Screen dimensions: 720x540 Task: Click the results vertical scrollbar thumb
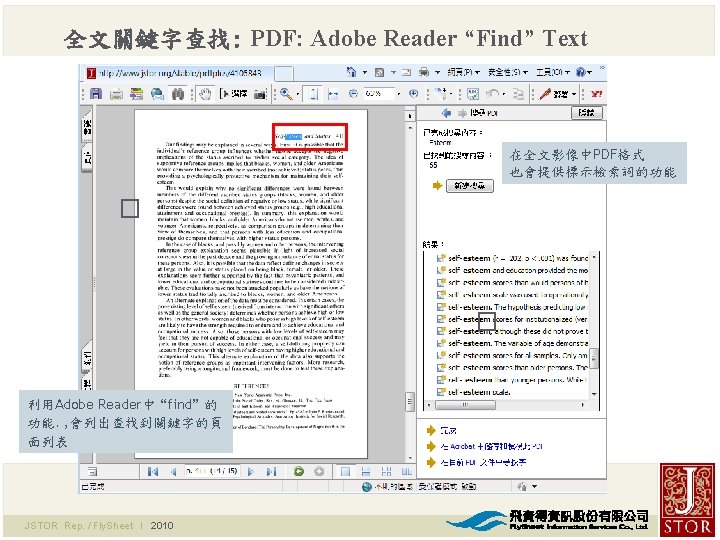[594, 359]
